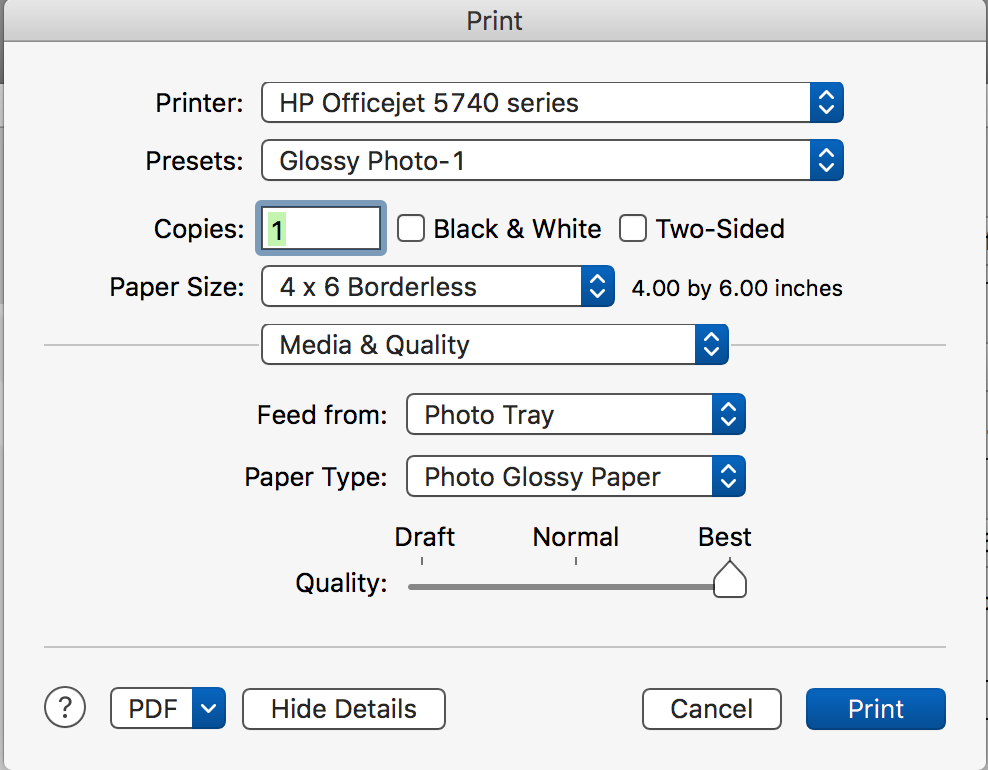Click the Hide Details button
Image resolution: width=988 pixels, height=770 pixels.
tap(343, 709)
